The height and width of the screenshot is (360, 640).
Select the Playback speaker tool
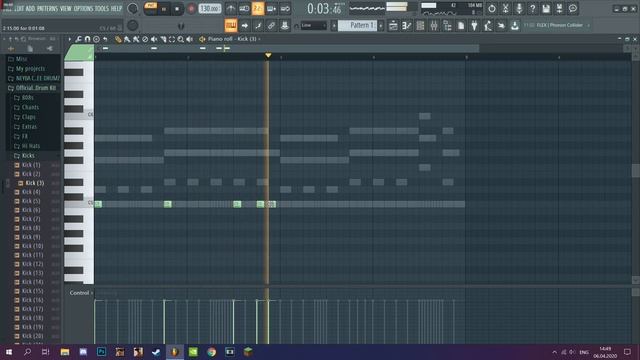tap(190, 39)
